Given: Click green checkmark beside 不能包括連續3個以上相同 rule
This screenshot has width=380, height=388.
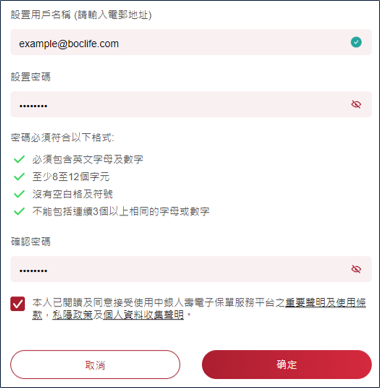Looking at the screenshot, I should [19, 211].
